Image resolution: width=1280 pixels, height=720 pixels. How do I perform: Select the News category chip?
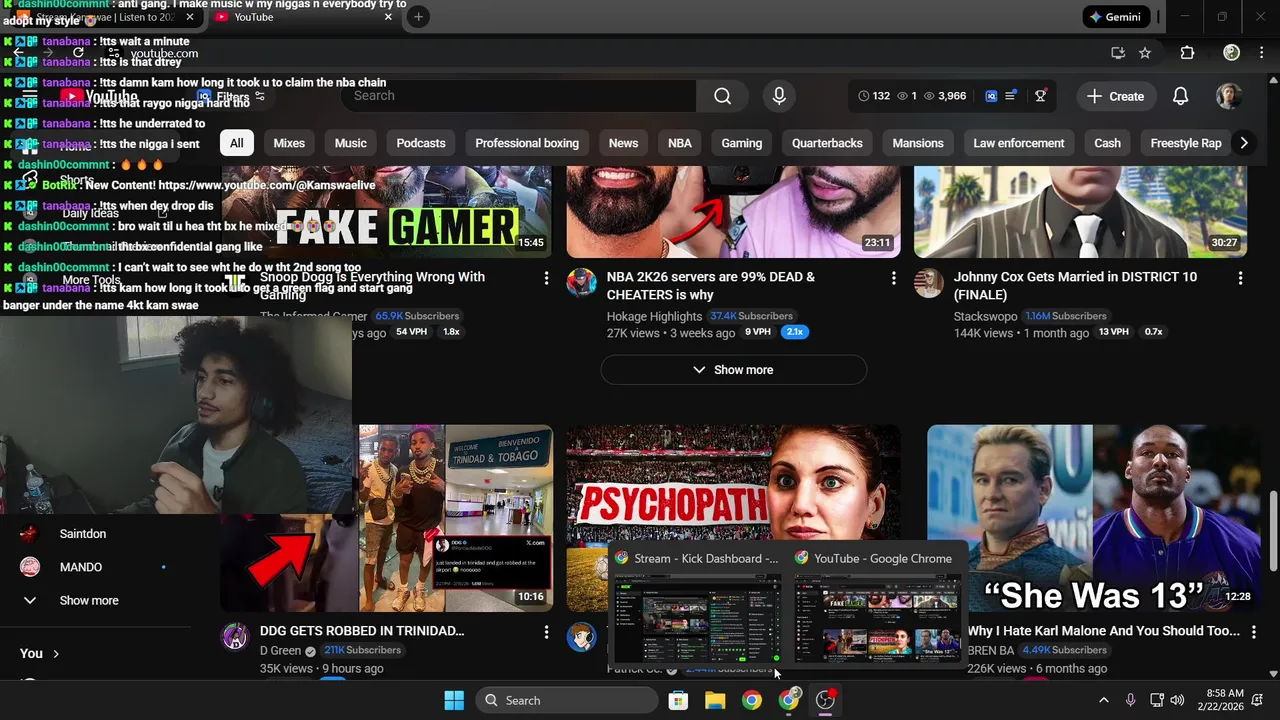(623, 143)
